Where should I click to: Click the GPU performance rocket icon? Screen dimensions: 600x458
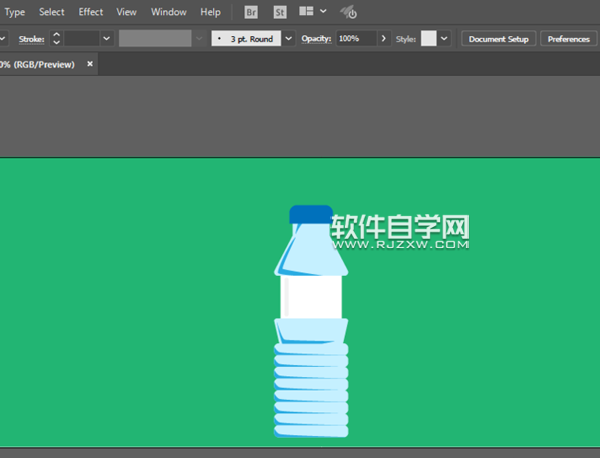349,12
